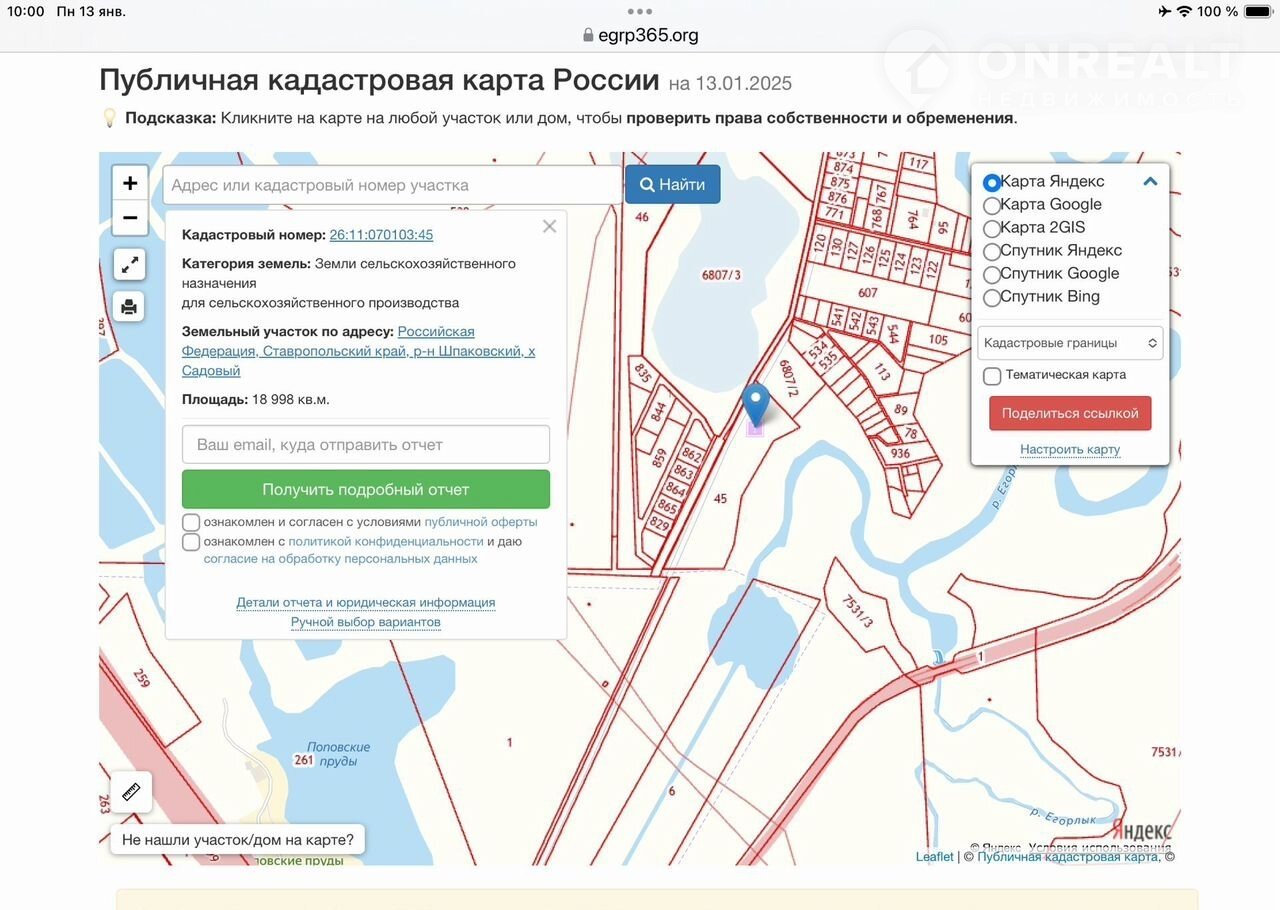Image resolution: width=1280 pixels, height=910 pixels.
Task: Focus the email input field
Action: (x=366, y=445)
